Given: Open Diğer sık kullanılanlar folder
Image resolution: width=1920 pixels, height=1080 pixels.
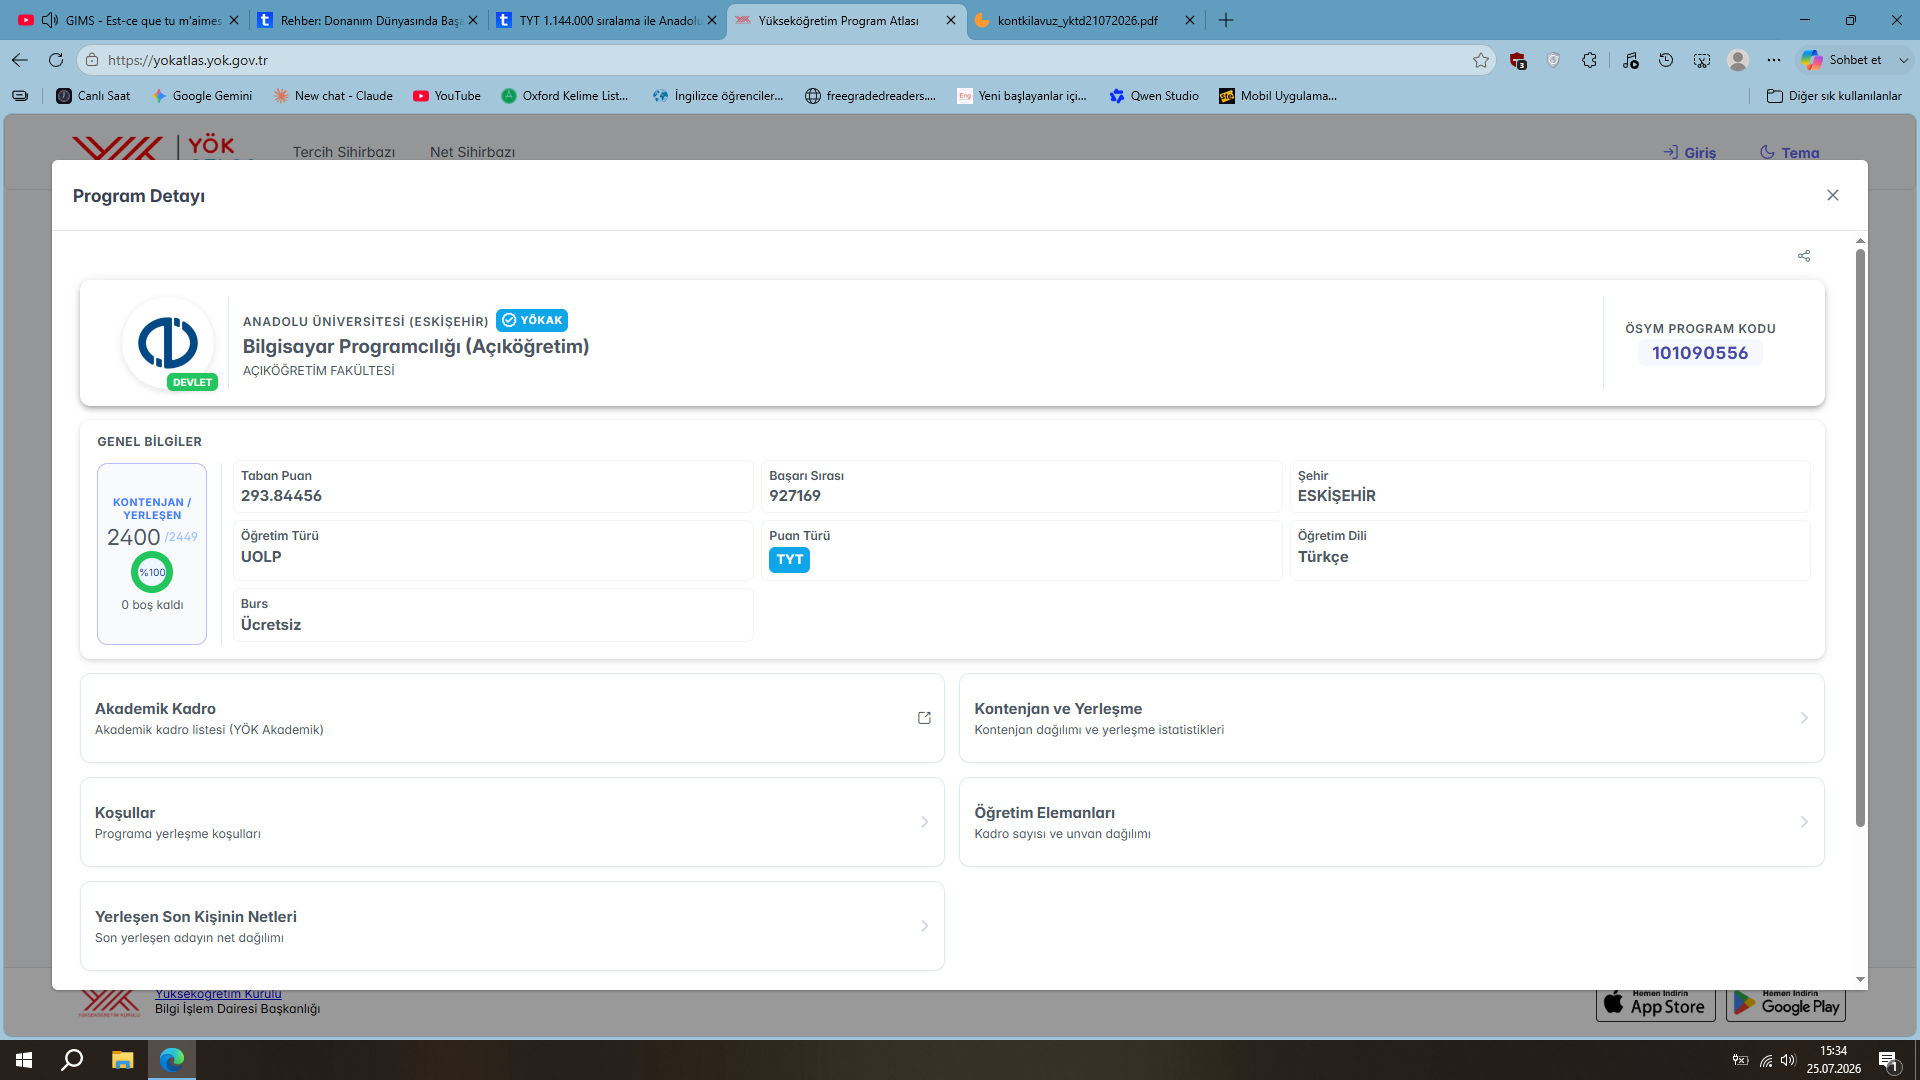Looking at the screenshot, I should 1834,96.
